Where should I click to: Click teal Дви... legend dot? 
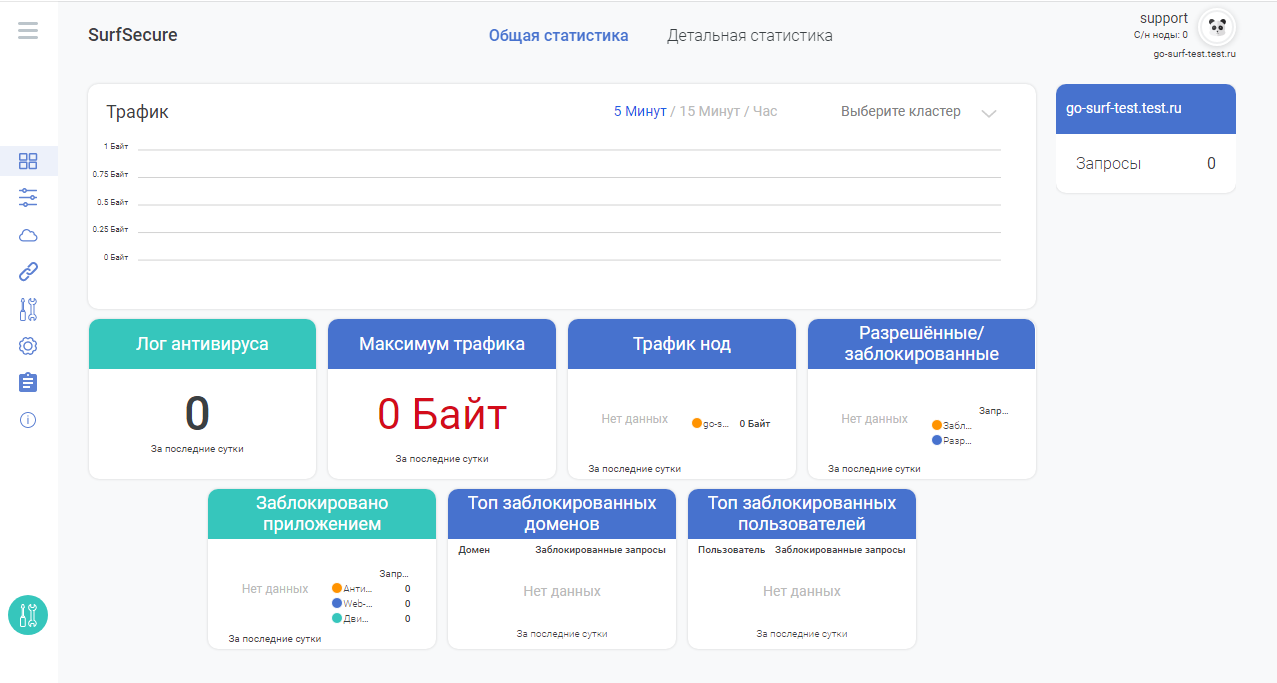(x=337, y=618)
